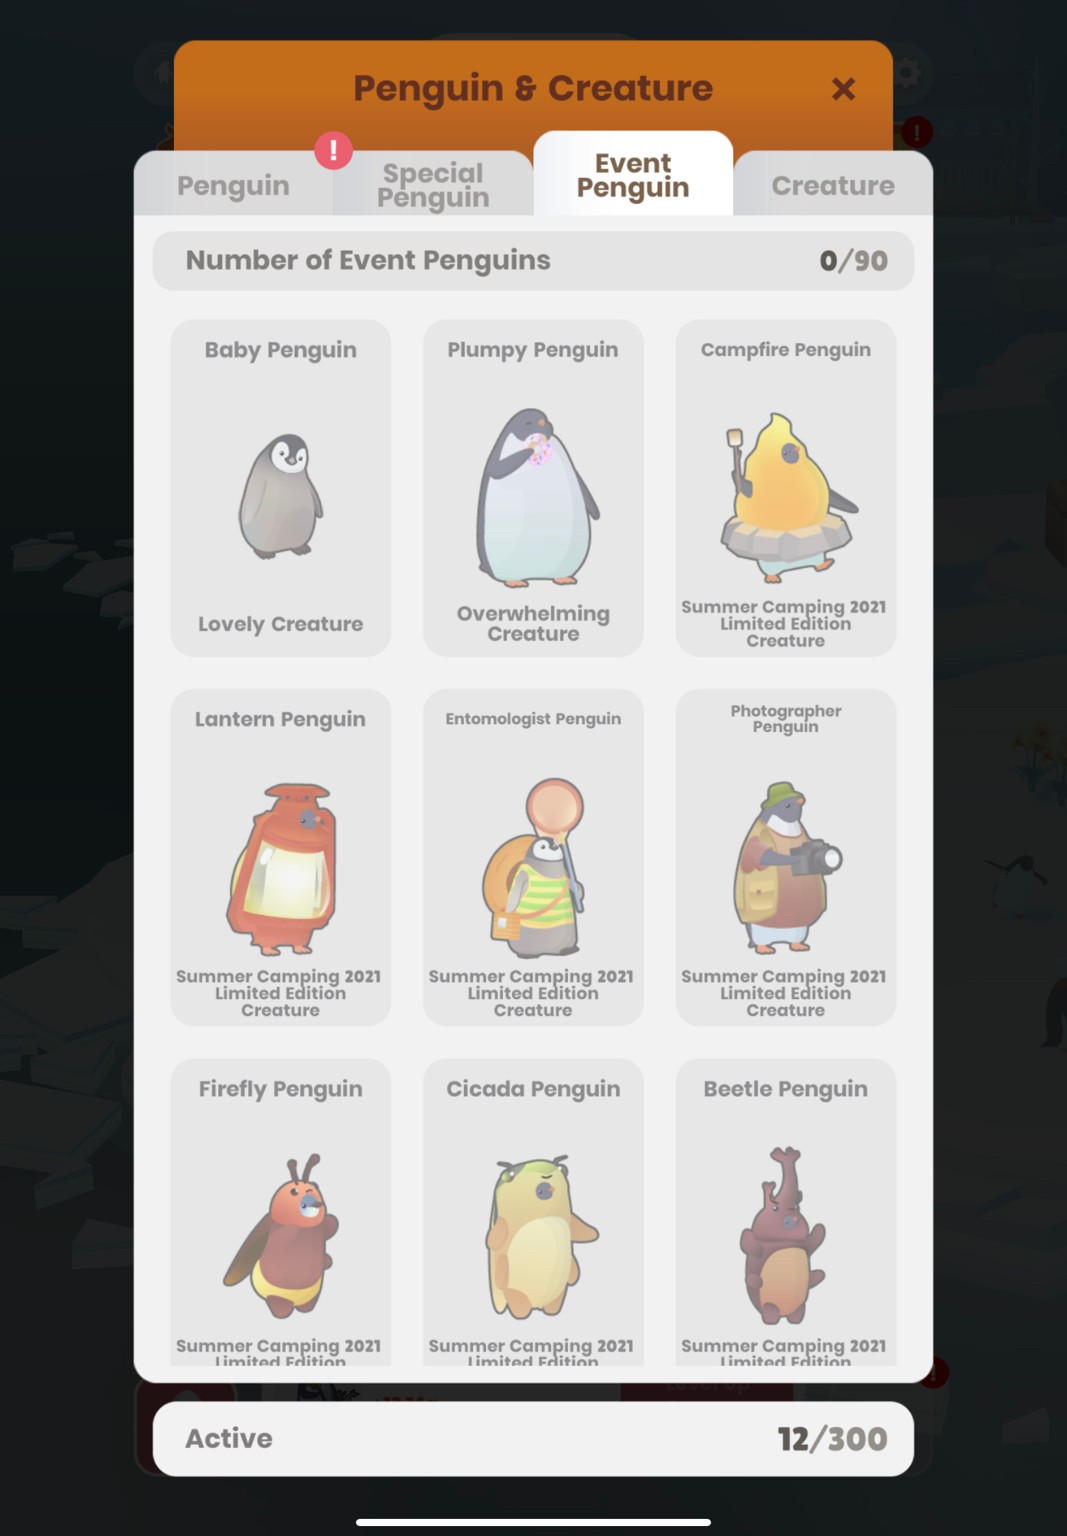Select the Plumpy Penguin card
The image size is (1067, 1536).
pyautogui.click(x=533, y=488)
